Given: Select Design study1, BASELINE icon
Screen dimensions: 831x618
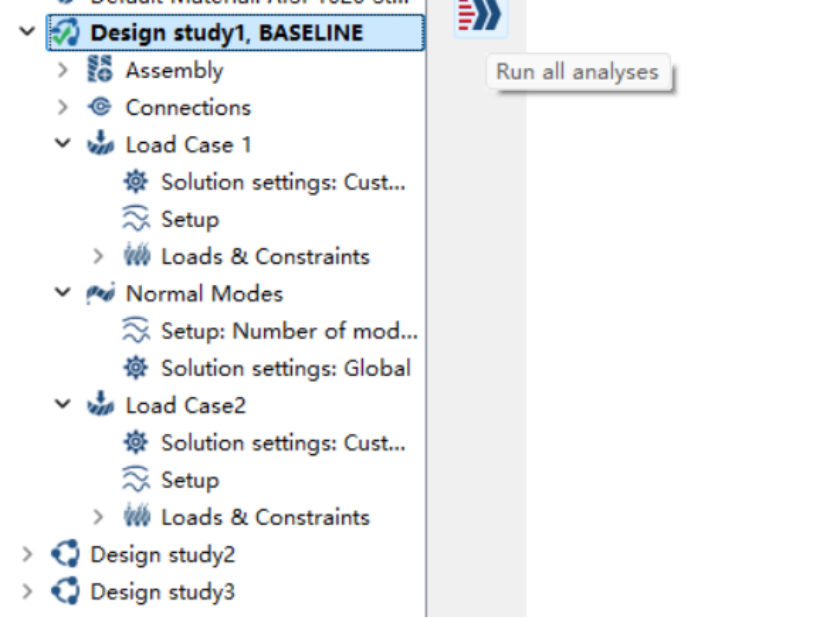Looking at the screenshot, I should (65, 33).
